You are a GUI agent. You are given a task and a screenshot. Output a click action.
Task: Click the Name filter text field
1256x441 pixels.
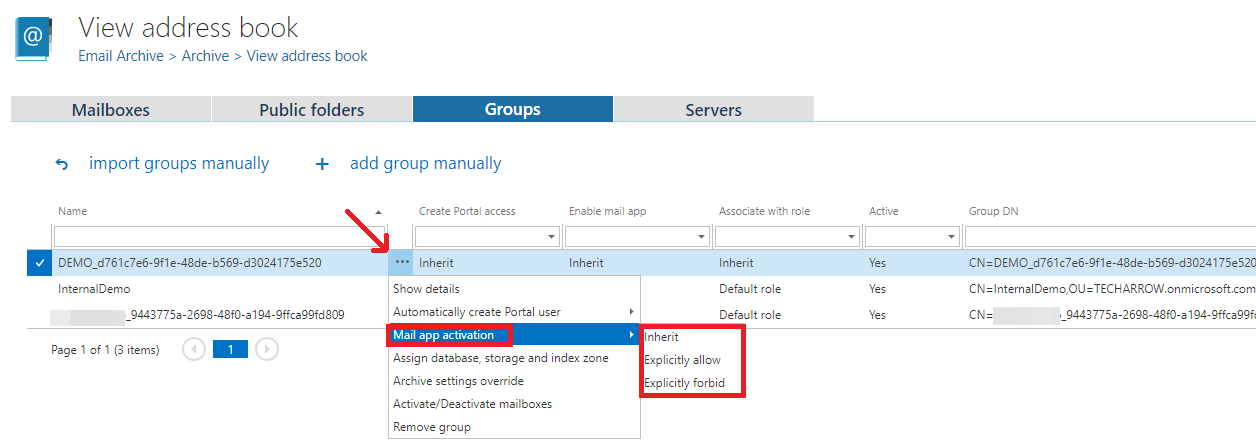coord(219,237)
